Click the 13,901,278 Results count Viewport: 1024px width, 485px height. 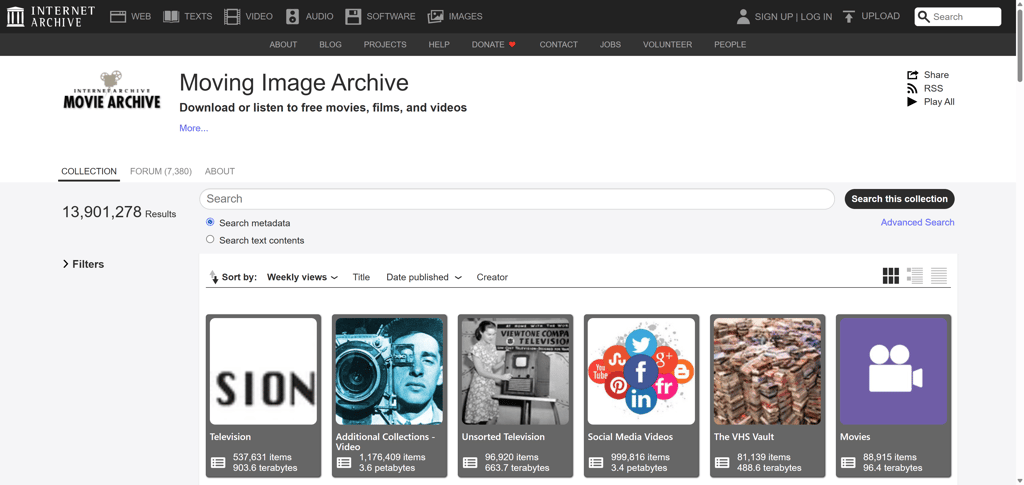(119, 212)
